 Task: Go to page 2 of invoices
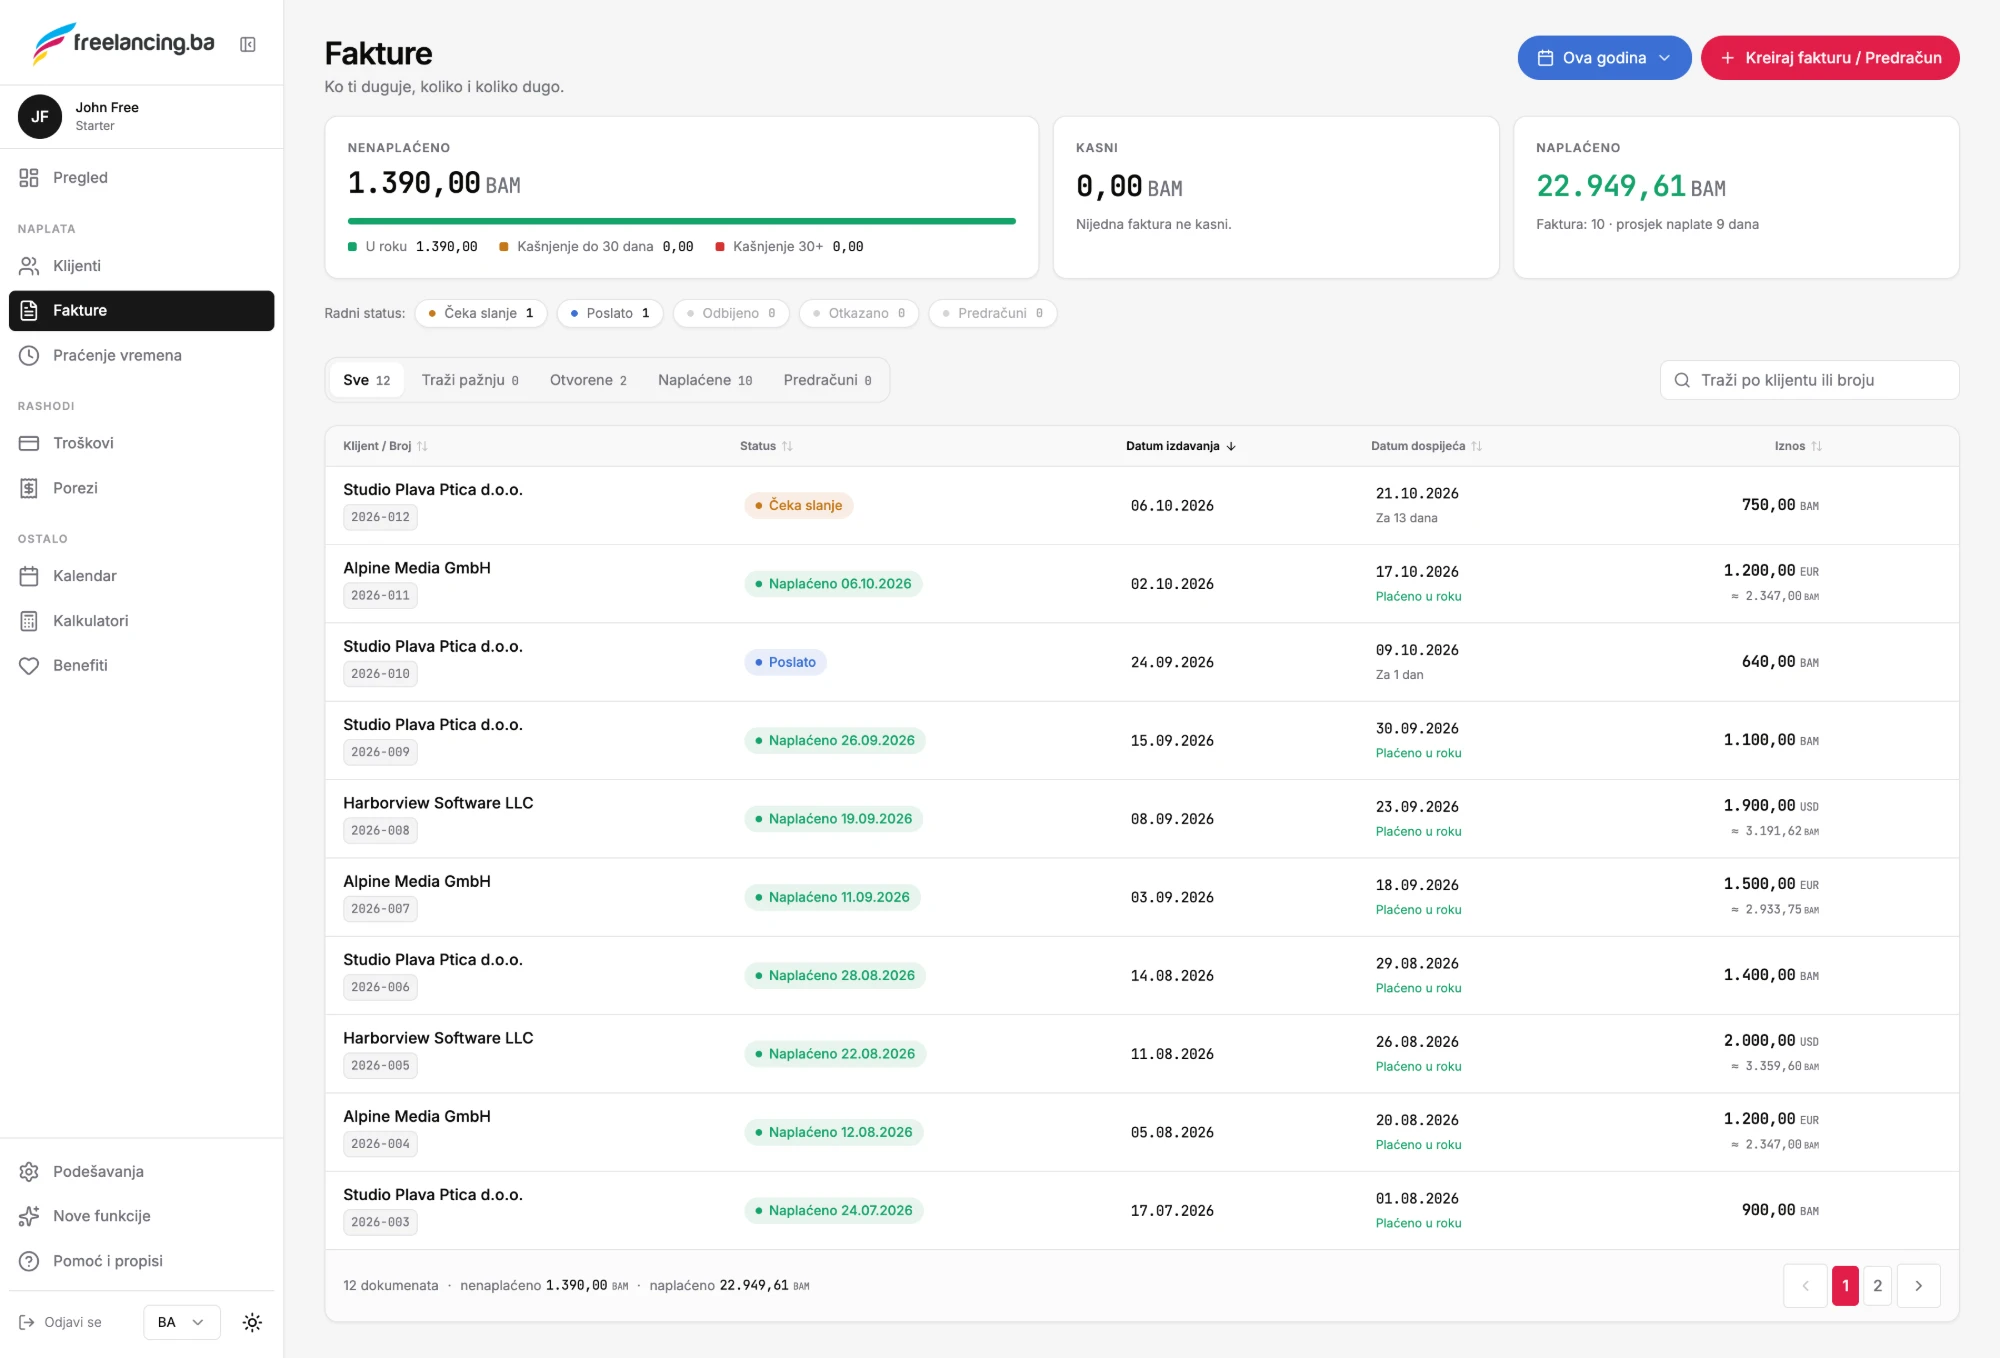tap(1877, 1285)
